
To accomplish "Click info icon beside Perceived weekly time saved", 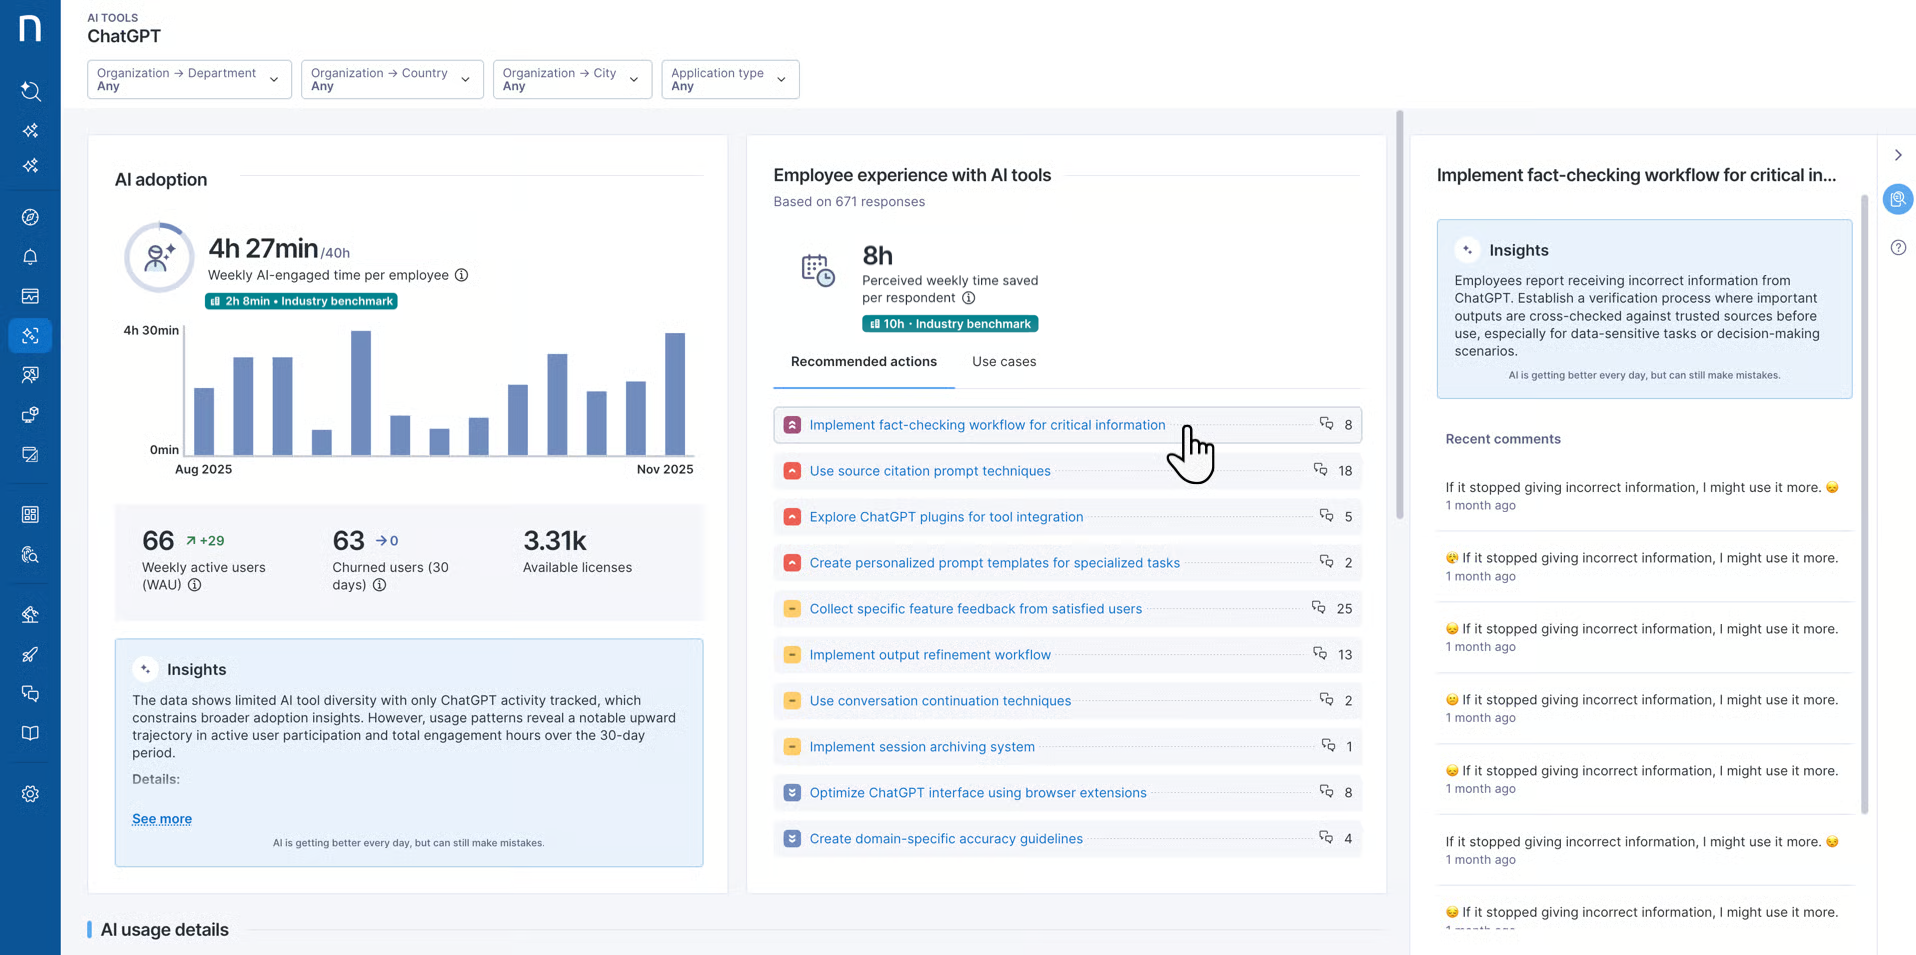I will (x=968, y=298).
